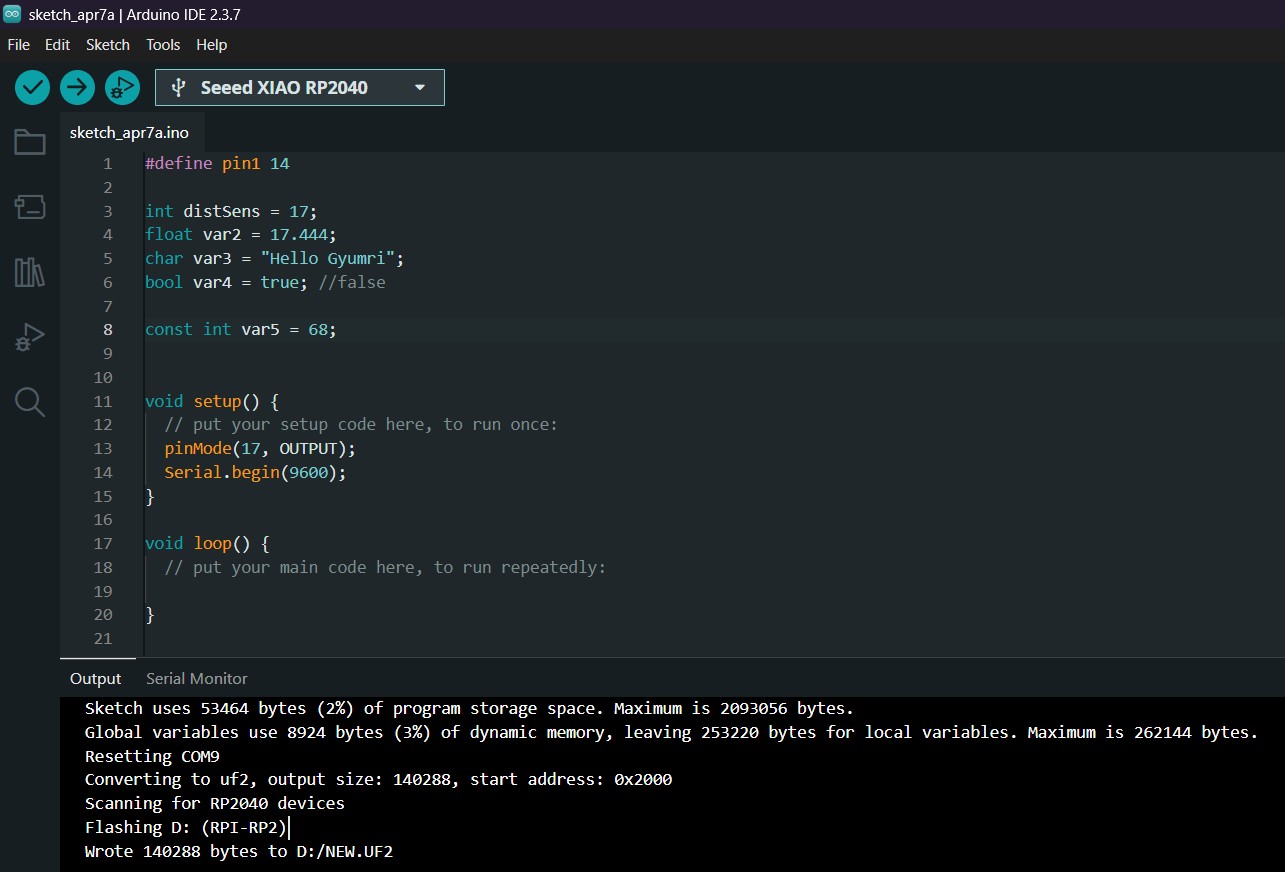
Task: Start debugging with the debug toolbar icon
Action: (x=122, y=87)
